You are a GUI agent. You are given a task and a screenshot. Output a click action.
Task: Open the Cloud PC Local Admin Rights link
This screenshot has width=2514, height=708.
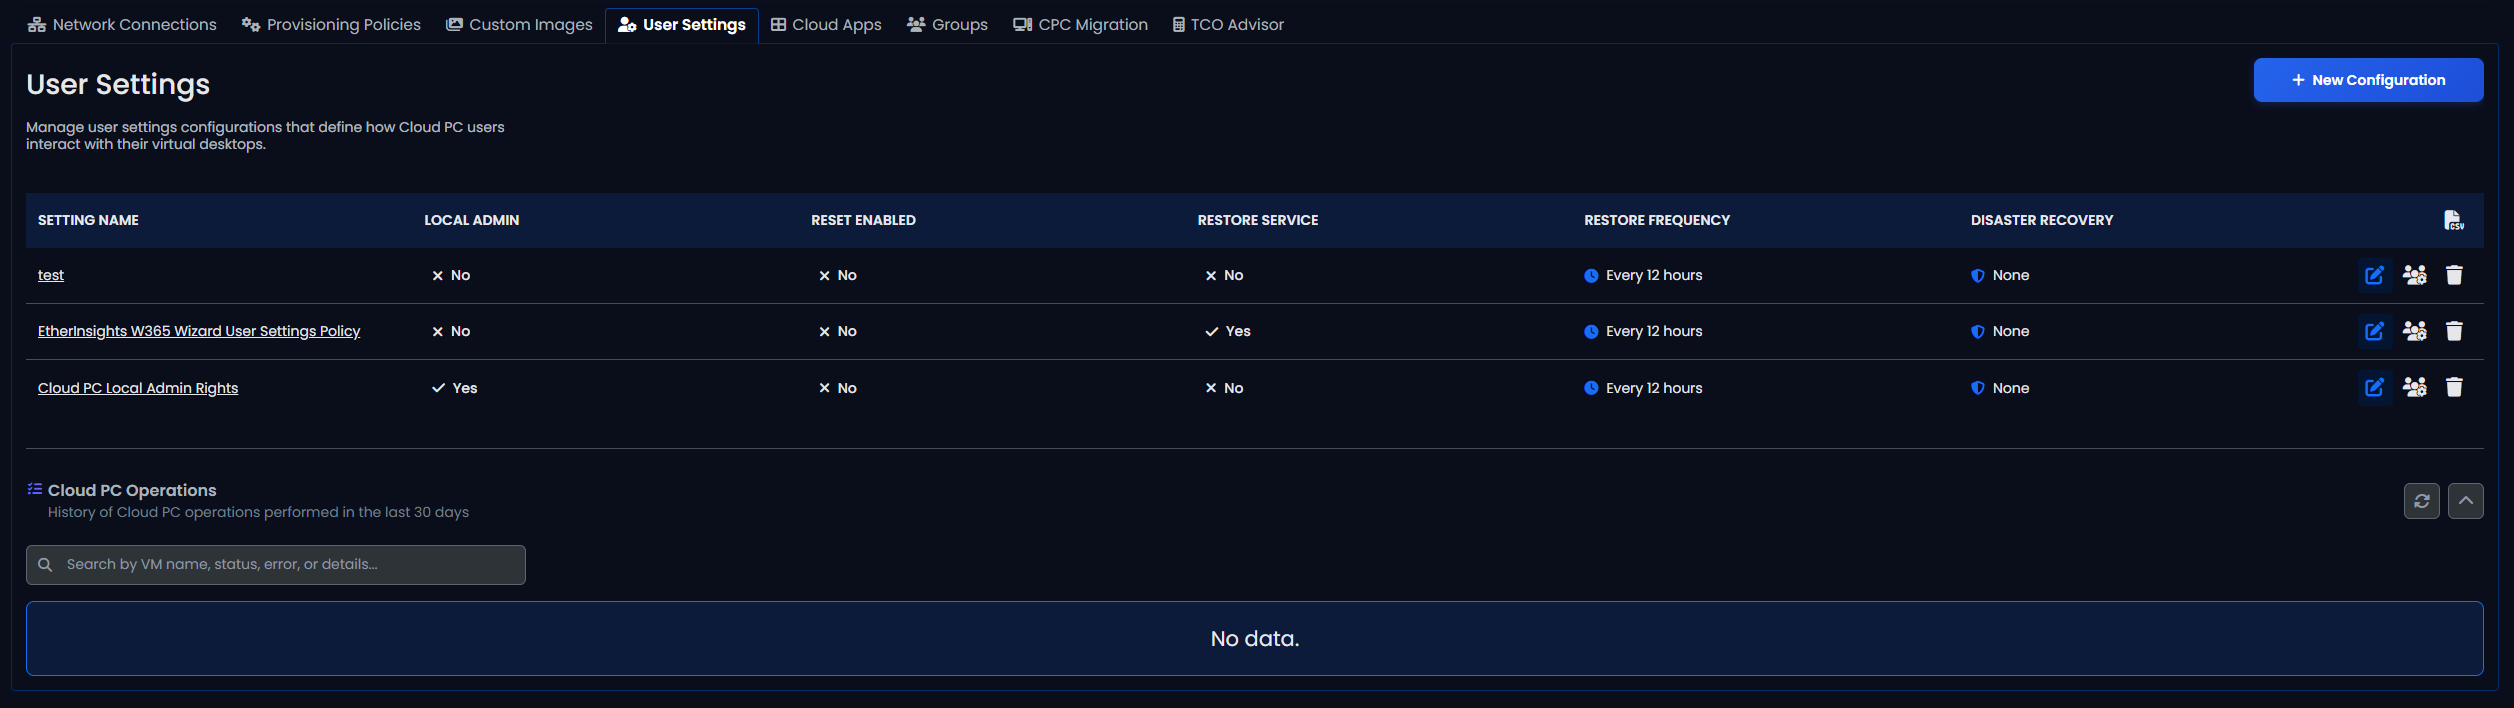tap(138, 388)
